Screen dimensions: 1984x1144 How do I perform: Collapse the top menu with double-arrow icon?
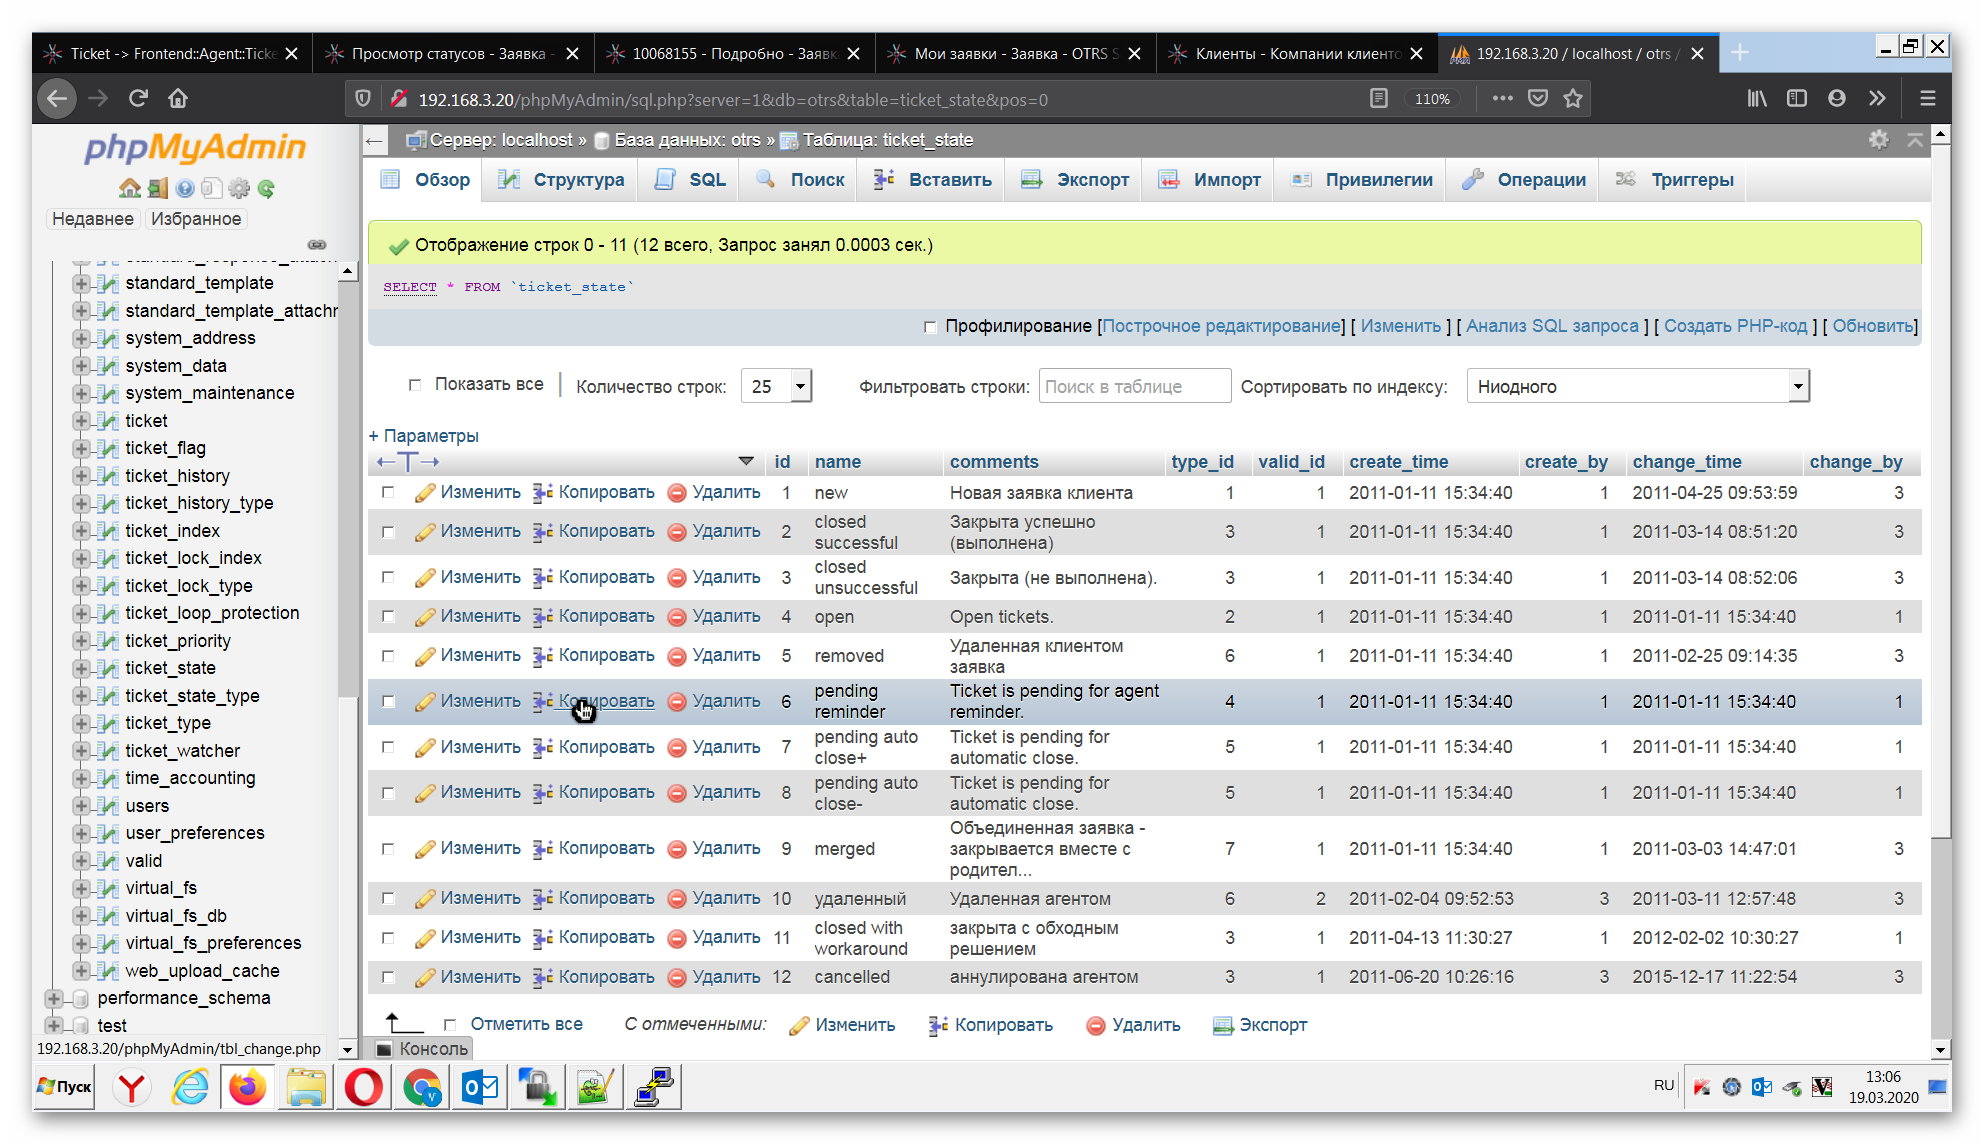(x=1914, y=140)
